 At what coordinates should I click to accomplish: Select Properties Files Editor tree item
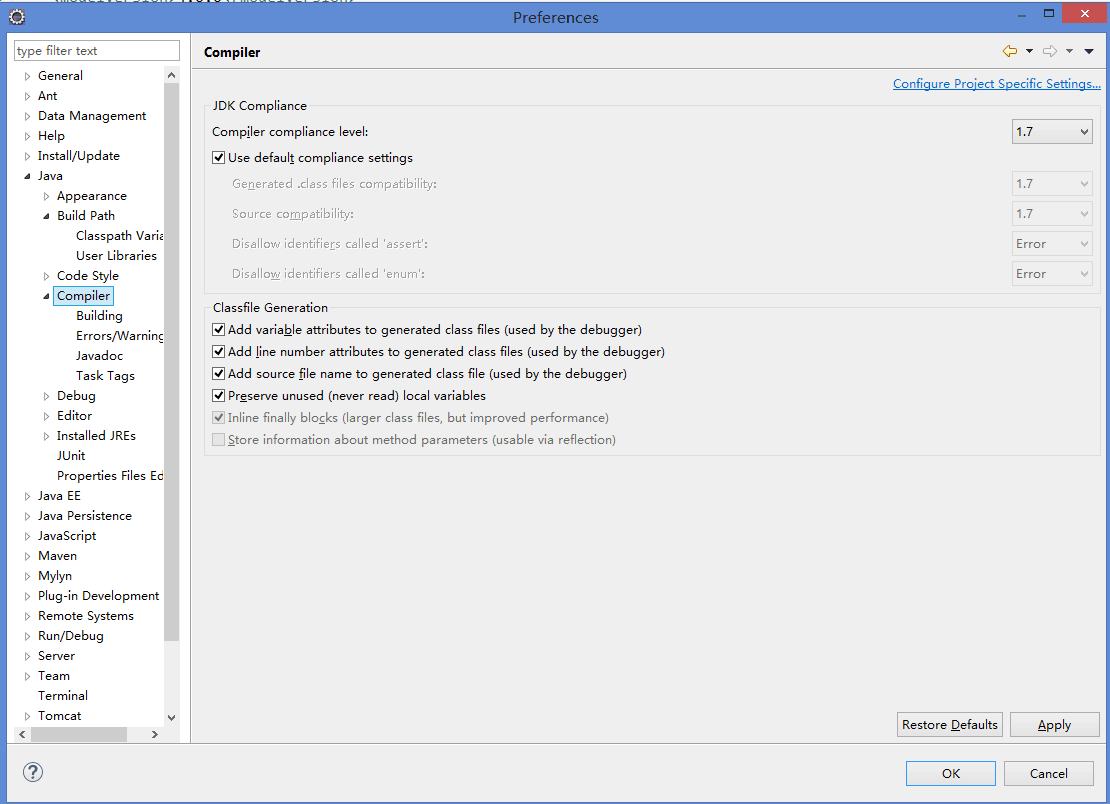110,476
